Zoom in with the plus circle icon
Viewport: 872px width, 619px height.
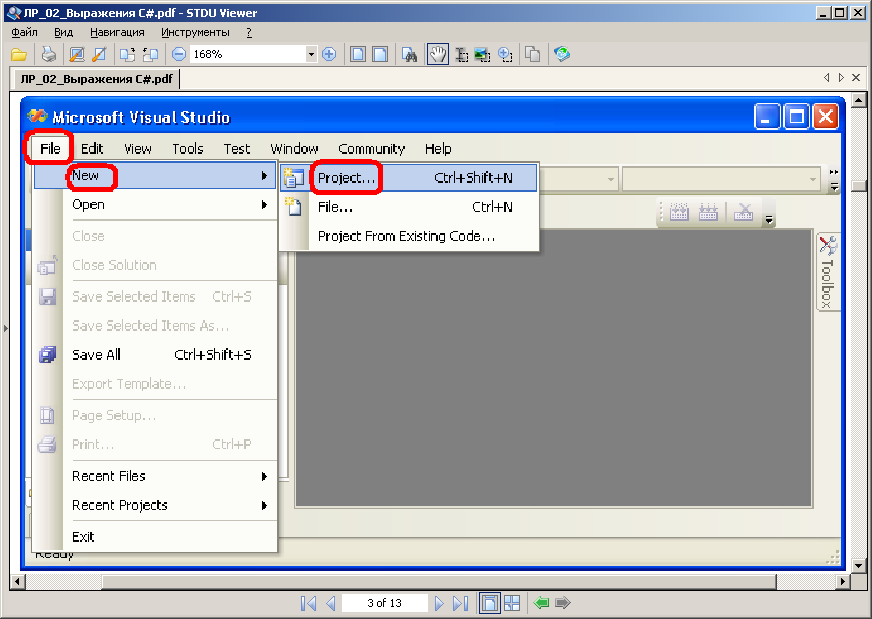[x=329, y=55]
